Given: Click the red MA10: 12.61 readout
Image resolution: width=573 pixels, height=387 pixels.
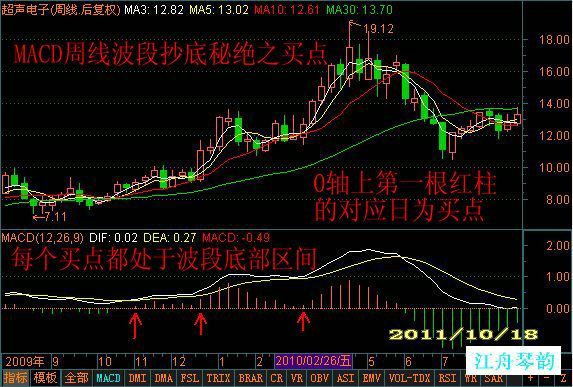Looking at the screenshot, I should point(286,10).
